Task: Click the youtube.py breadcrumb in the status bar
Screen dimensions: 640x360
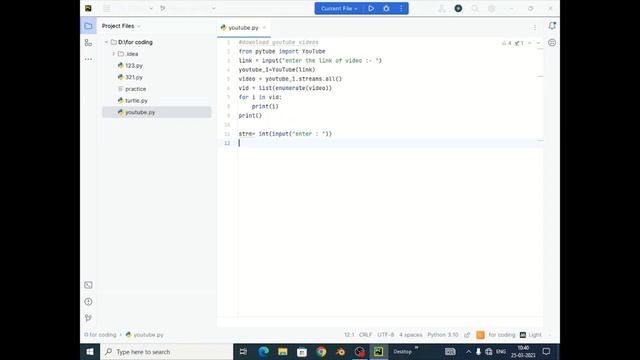Action: 145,335
